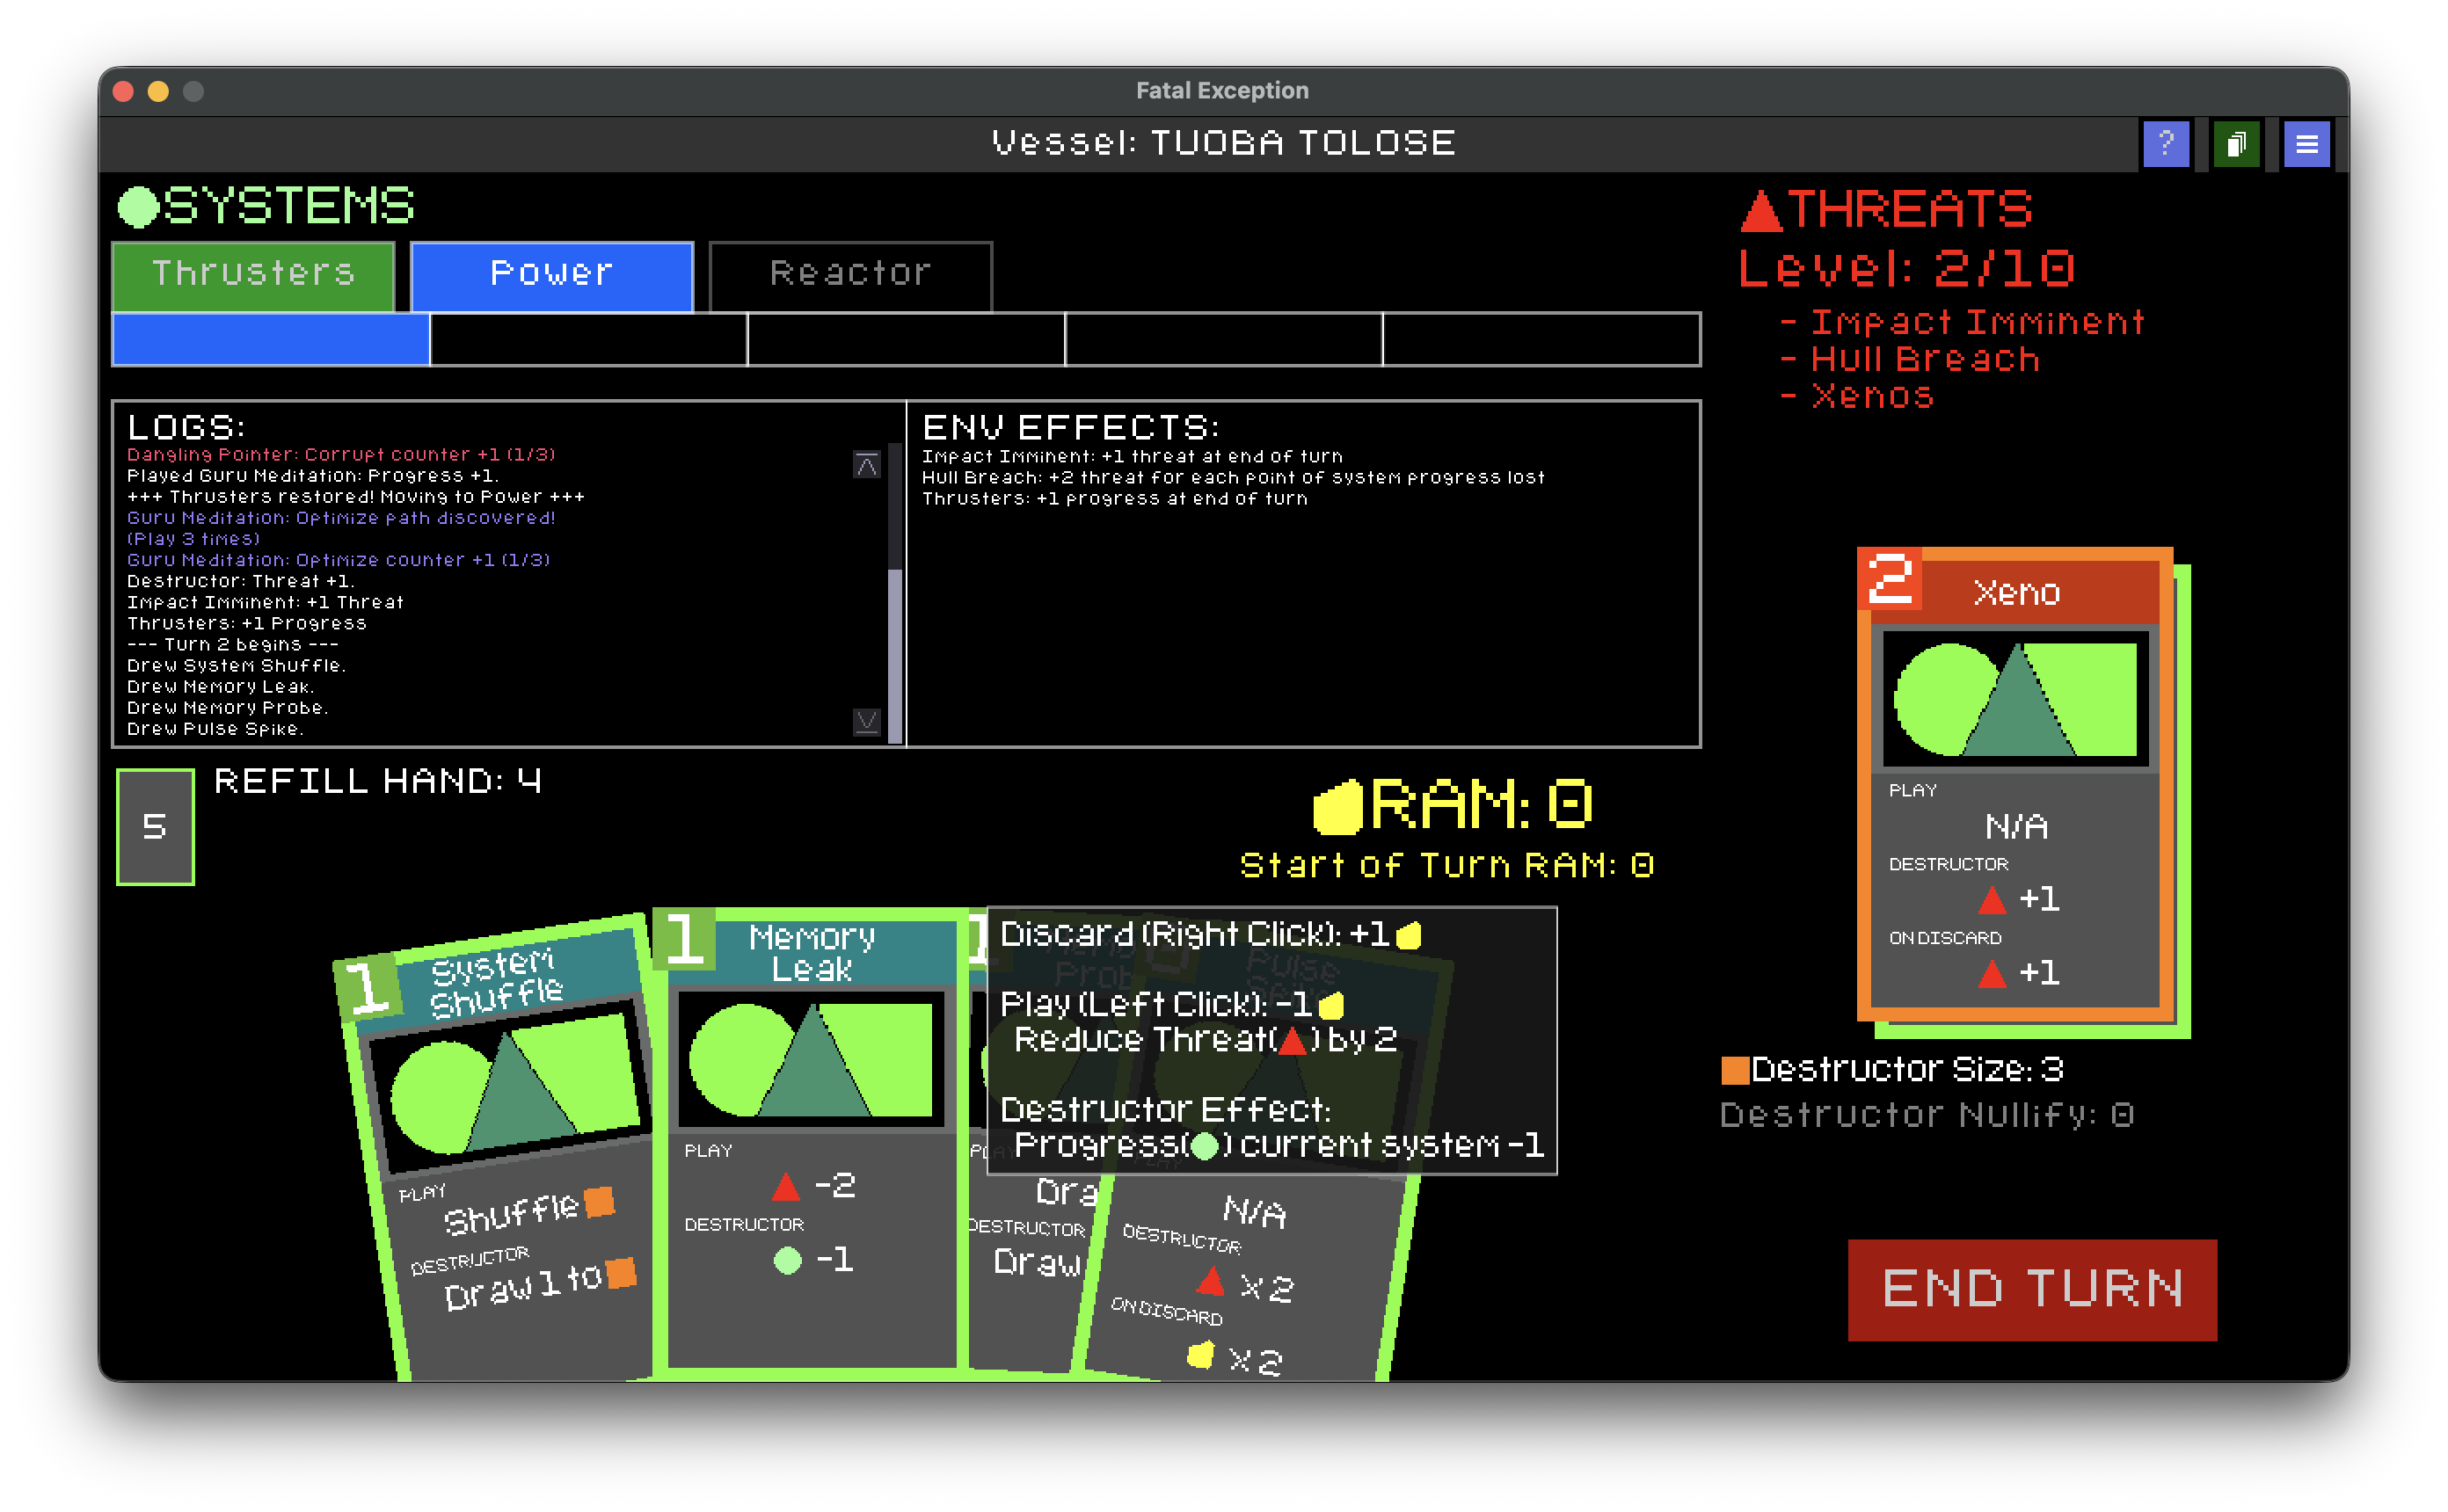Select the Thrusters system tab
This screenshot has width=2448, height=1512.
(253, 275)
